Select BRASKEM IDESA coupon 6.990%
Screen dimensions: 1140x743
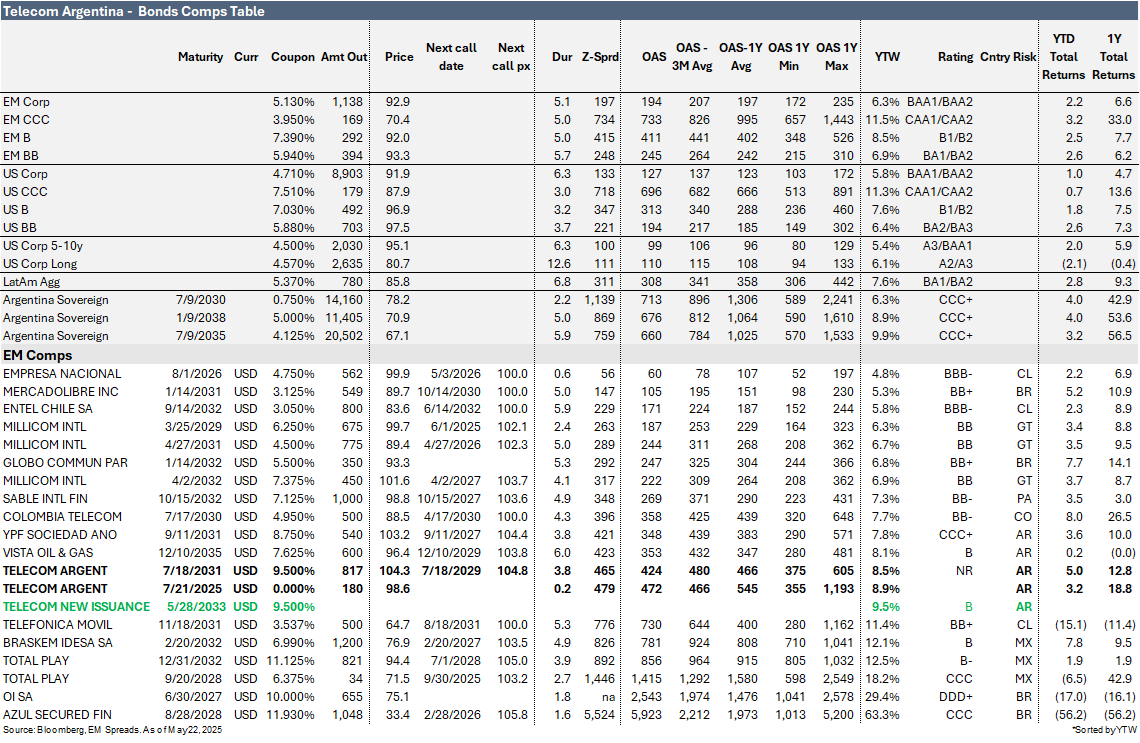coord(294,643)
